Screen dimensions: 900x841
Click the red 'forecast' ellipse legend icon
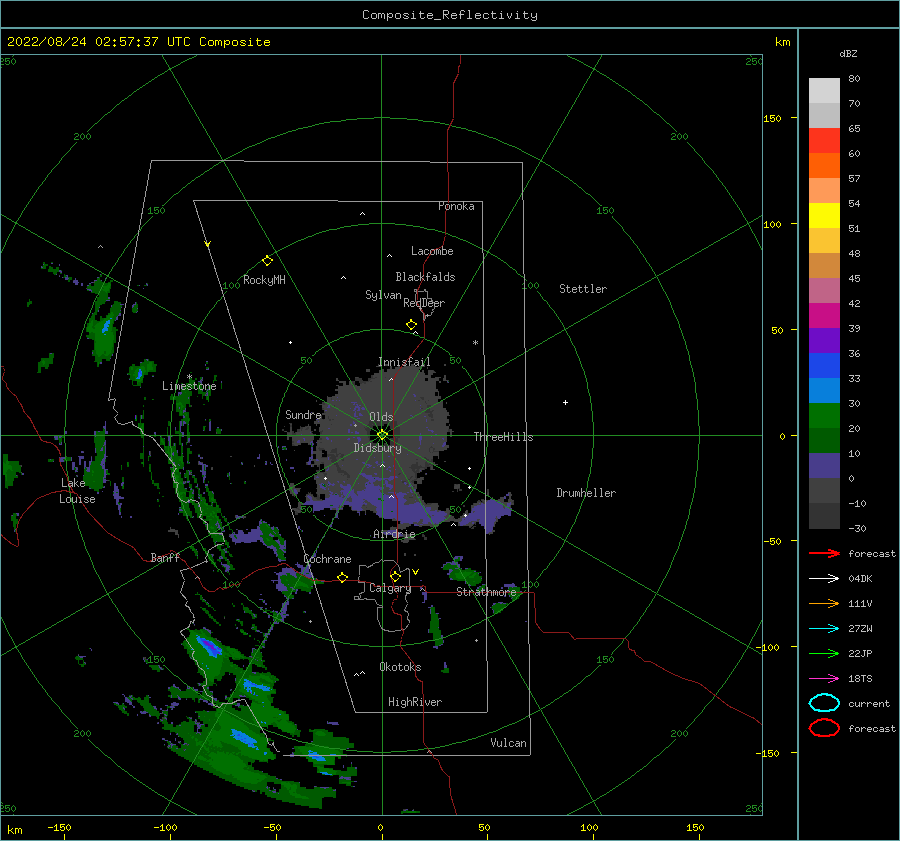coord(824,728)
